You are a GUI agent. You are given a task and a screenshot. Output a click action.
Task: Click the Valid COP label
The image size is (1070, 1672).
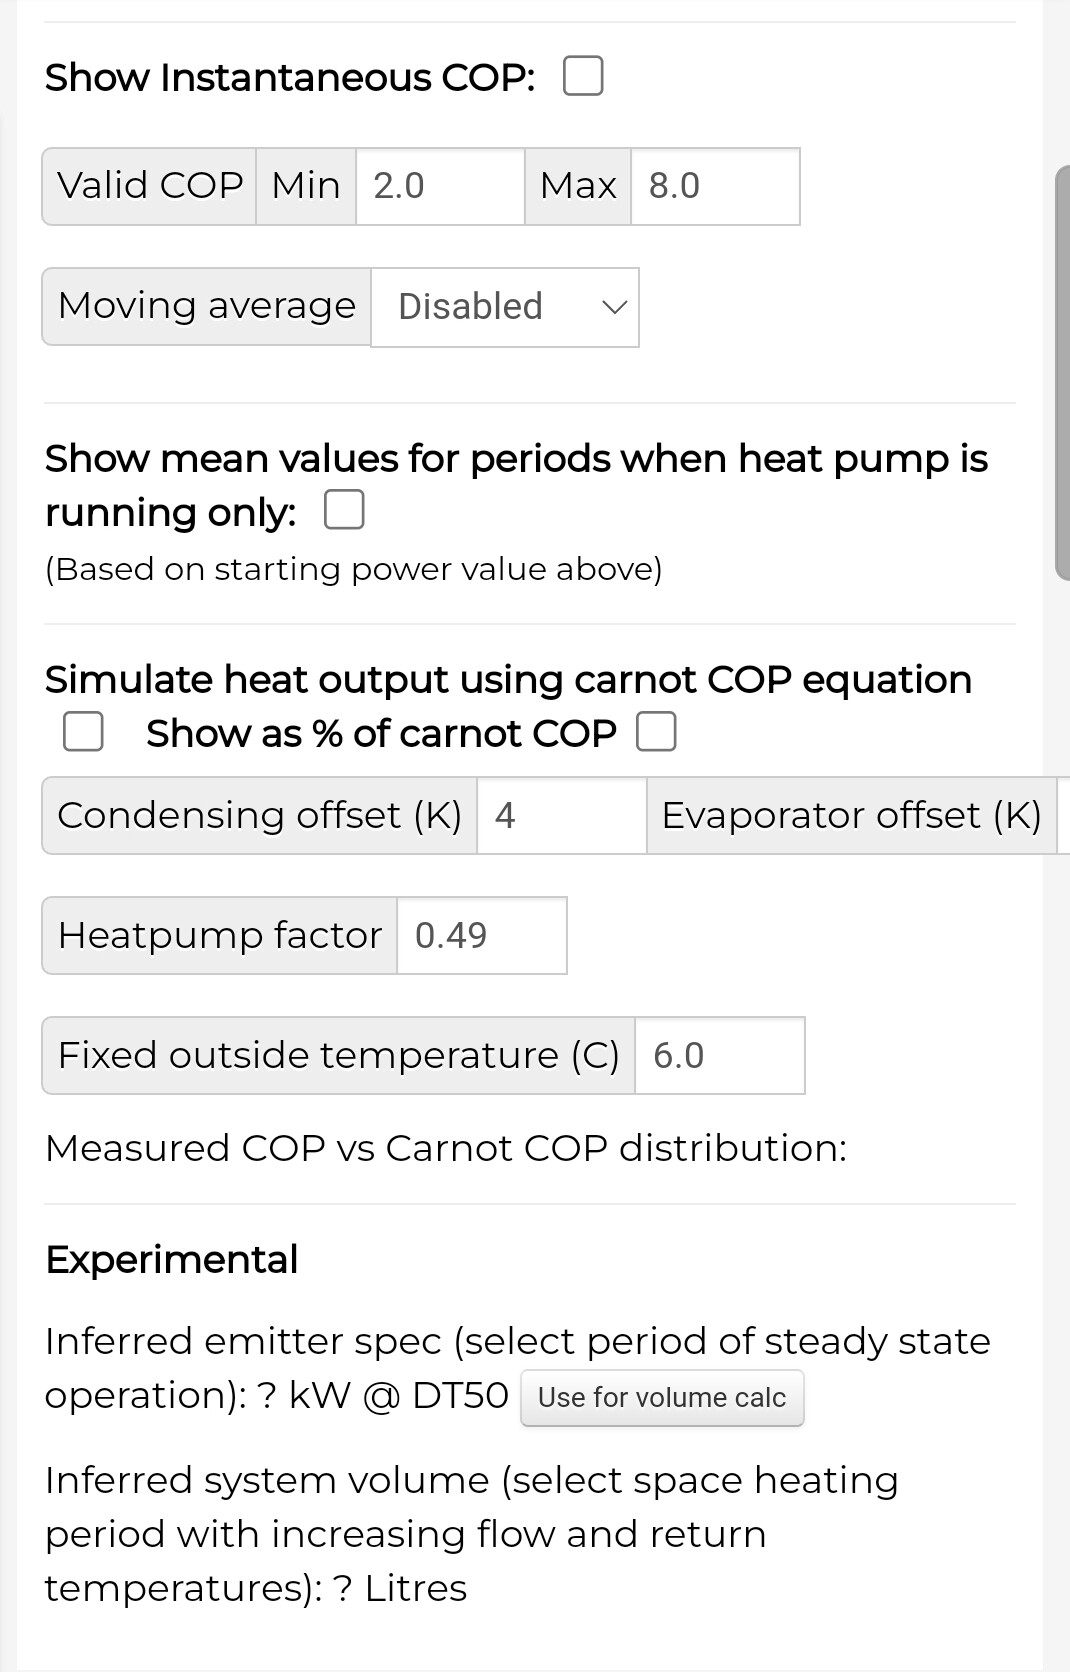[x=149, y=186]
